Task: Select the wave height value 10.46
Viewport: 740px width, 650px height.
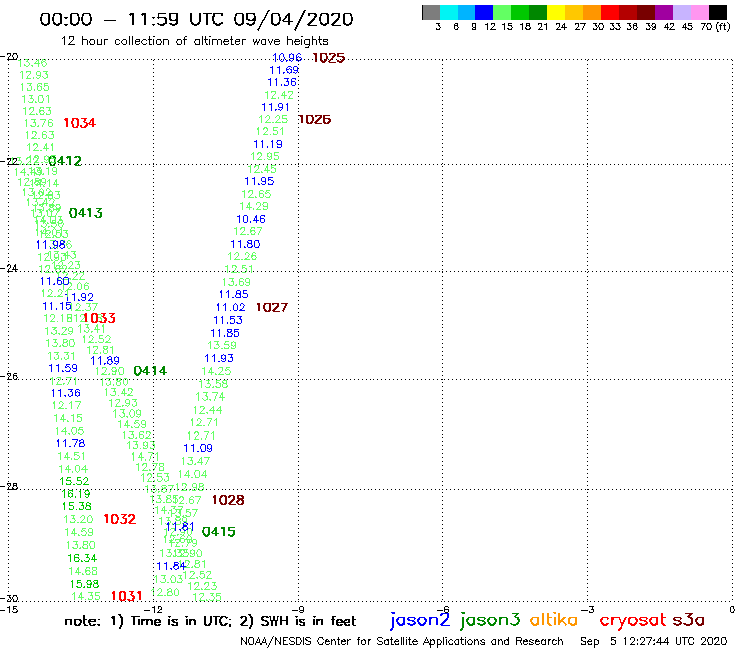Action: 251,219
